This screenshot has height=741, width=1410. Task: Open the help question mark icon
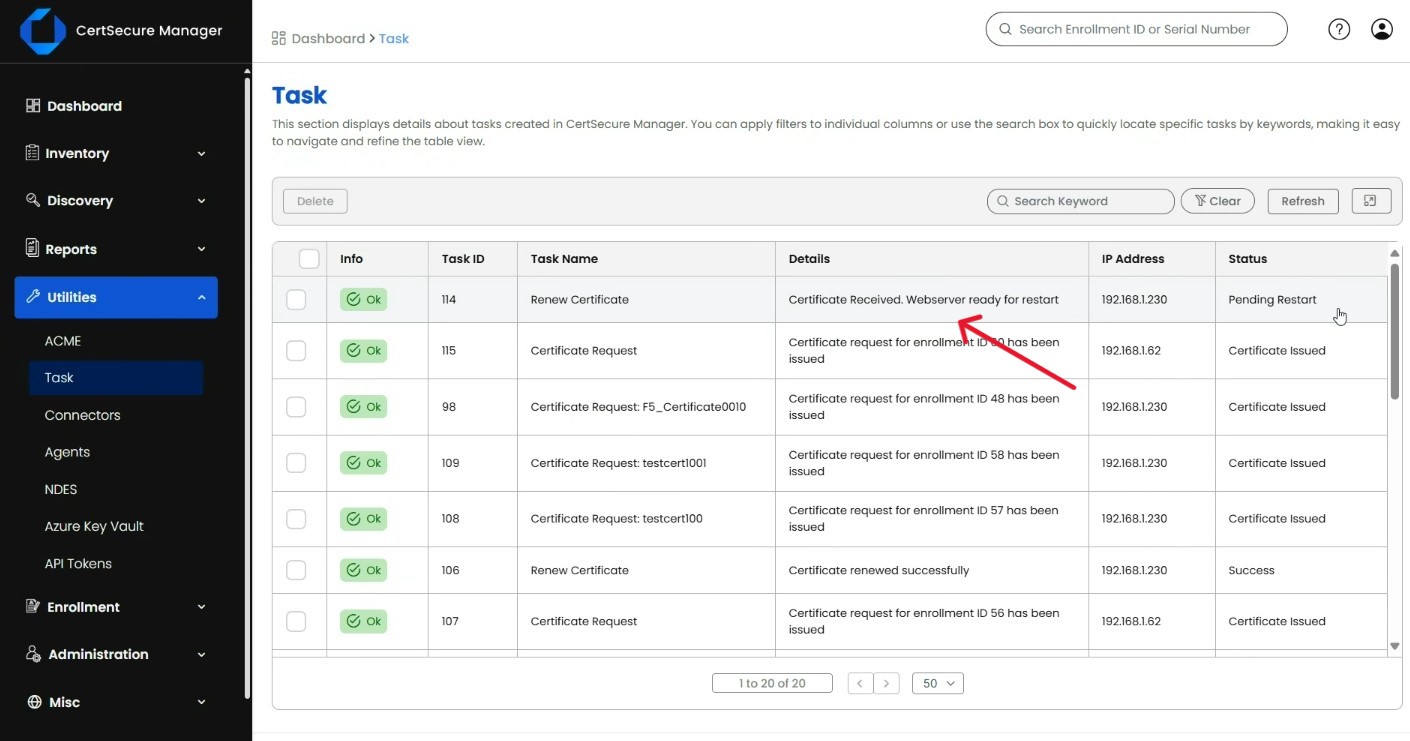1339,29
